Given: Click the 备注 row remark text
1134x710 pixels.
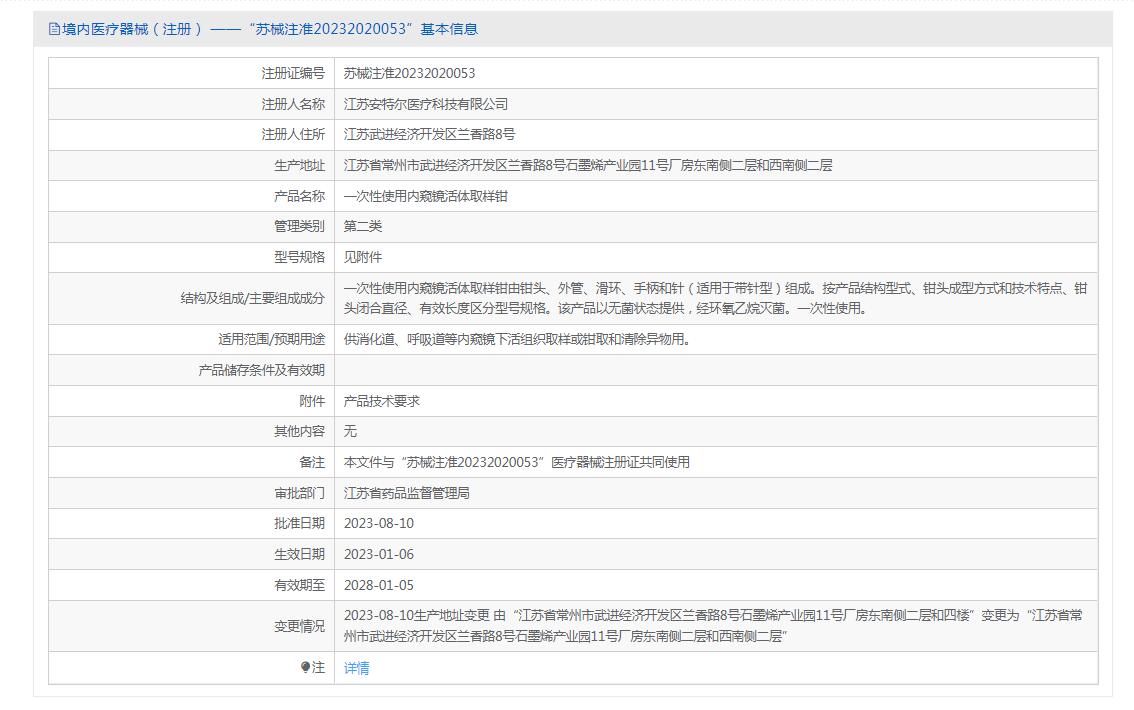Looking at the screenshot, I should click(x=517, y=462).
